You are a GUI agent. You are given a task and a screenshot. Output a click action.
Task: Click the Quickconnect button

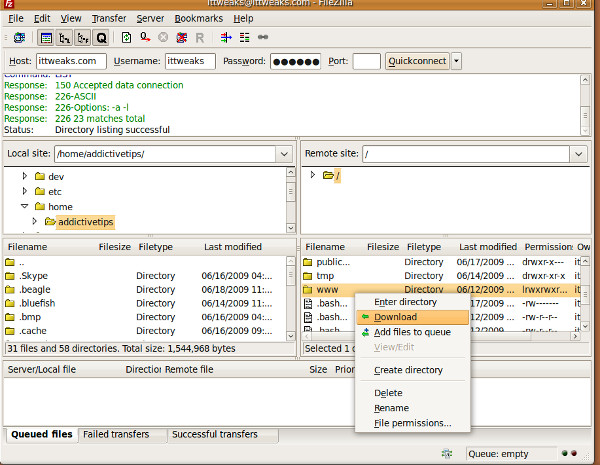coord(417,61)
